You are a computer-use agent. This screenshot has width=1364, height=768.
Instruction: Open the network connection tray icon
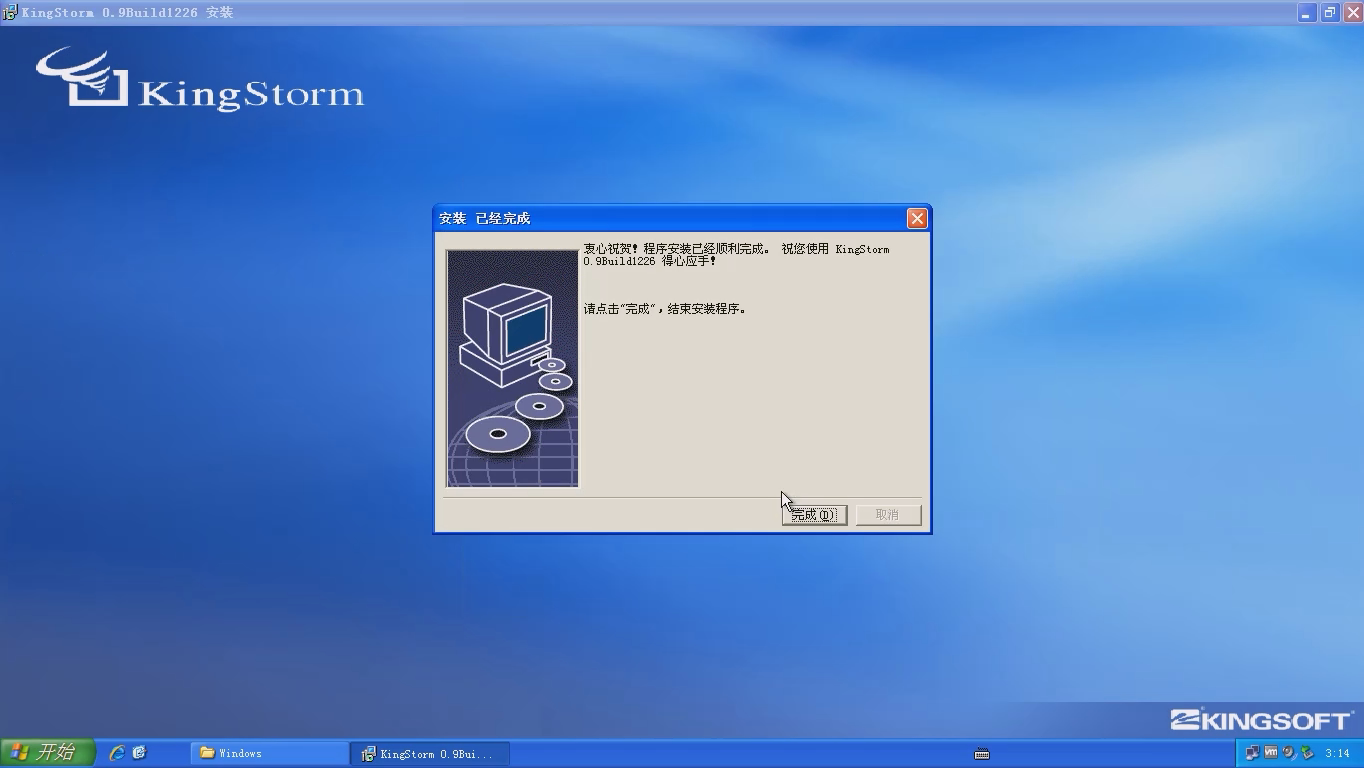(x=1252, y=753)
